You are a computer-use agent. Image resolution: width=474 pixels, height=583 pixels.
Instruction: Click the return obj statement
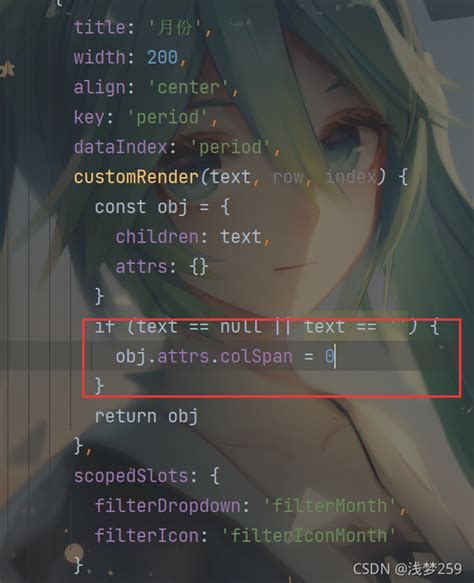[146, 416]
